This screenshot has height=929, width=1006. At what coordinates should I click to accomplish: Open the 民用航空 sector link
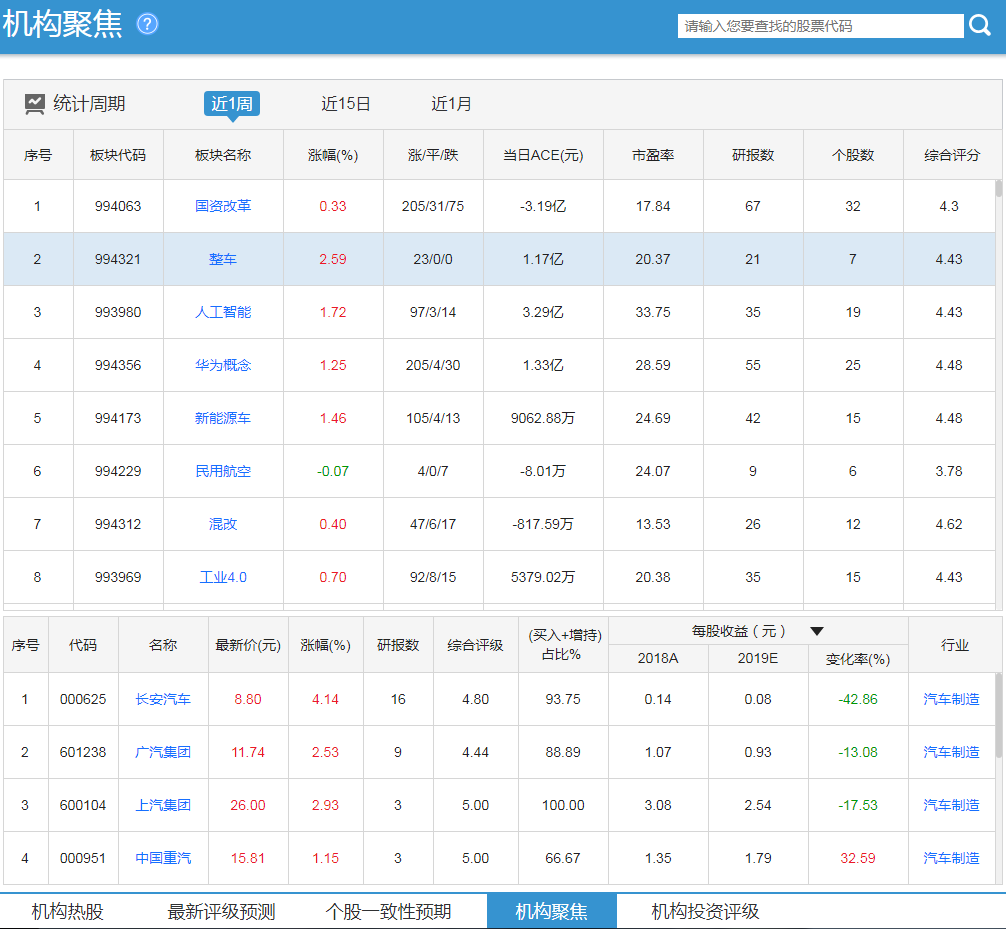[x=223, y=472]
